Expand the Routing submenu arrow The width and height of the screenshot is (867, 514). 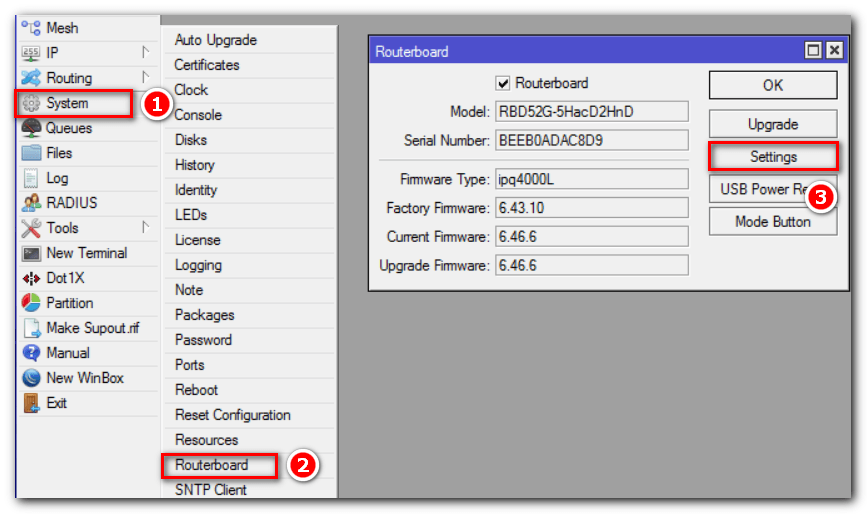point(145,77)
